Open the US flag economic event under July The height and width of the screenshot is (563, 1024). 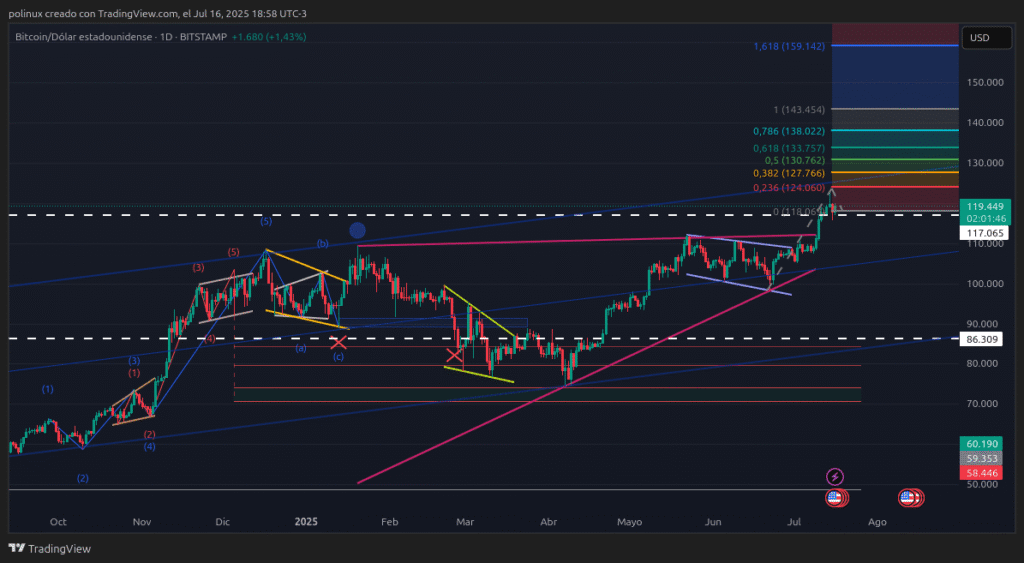[834, 497]
